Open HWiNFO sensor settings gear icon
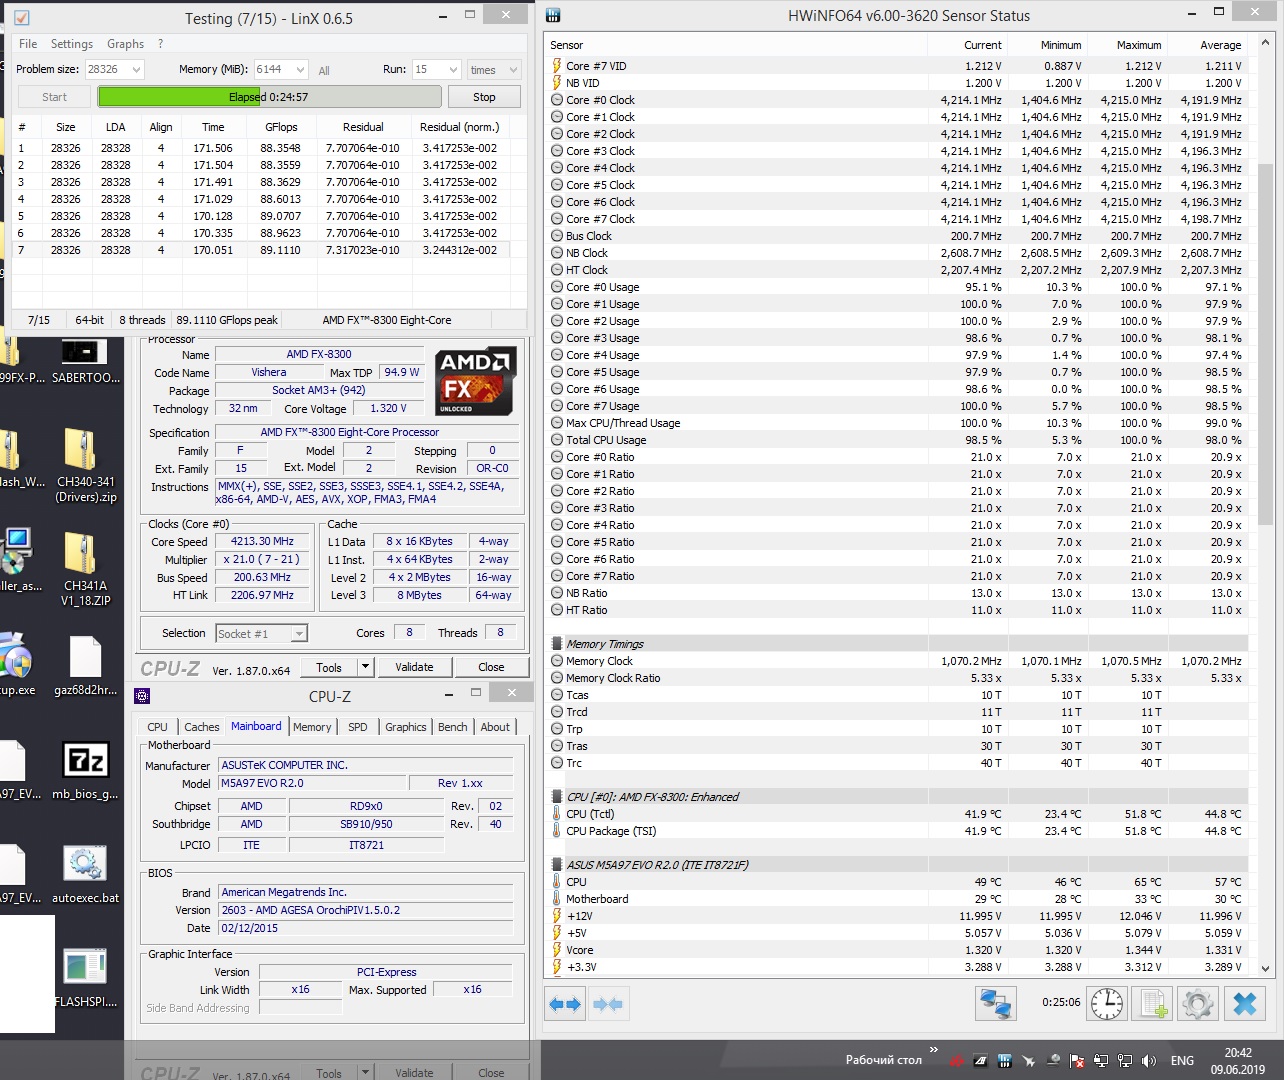This screenshot has width=1284, height=1080. (x=1198, y=1003)
